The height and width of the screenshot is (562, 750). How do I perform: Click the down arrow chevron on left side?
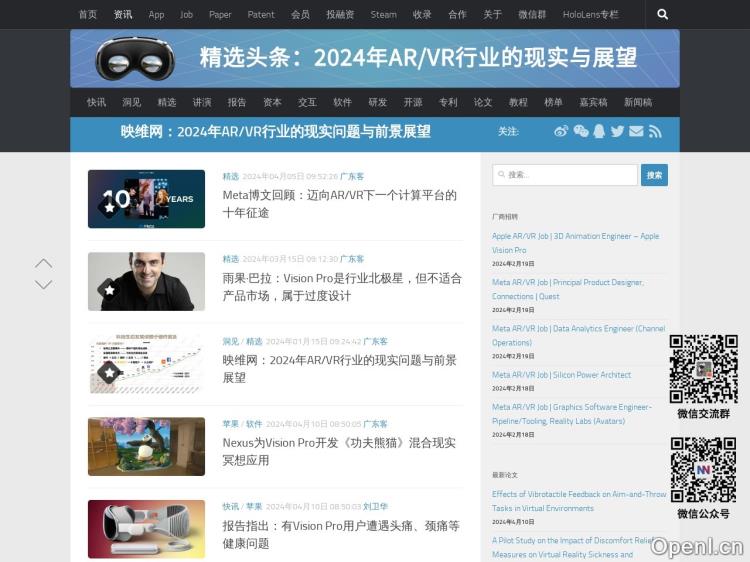click(x=43, y=285)
